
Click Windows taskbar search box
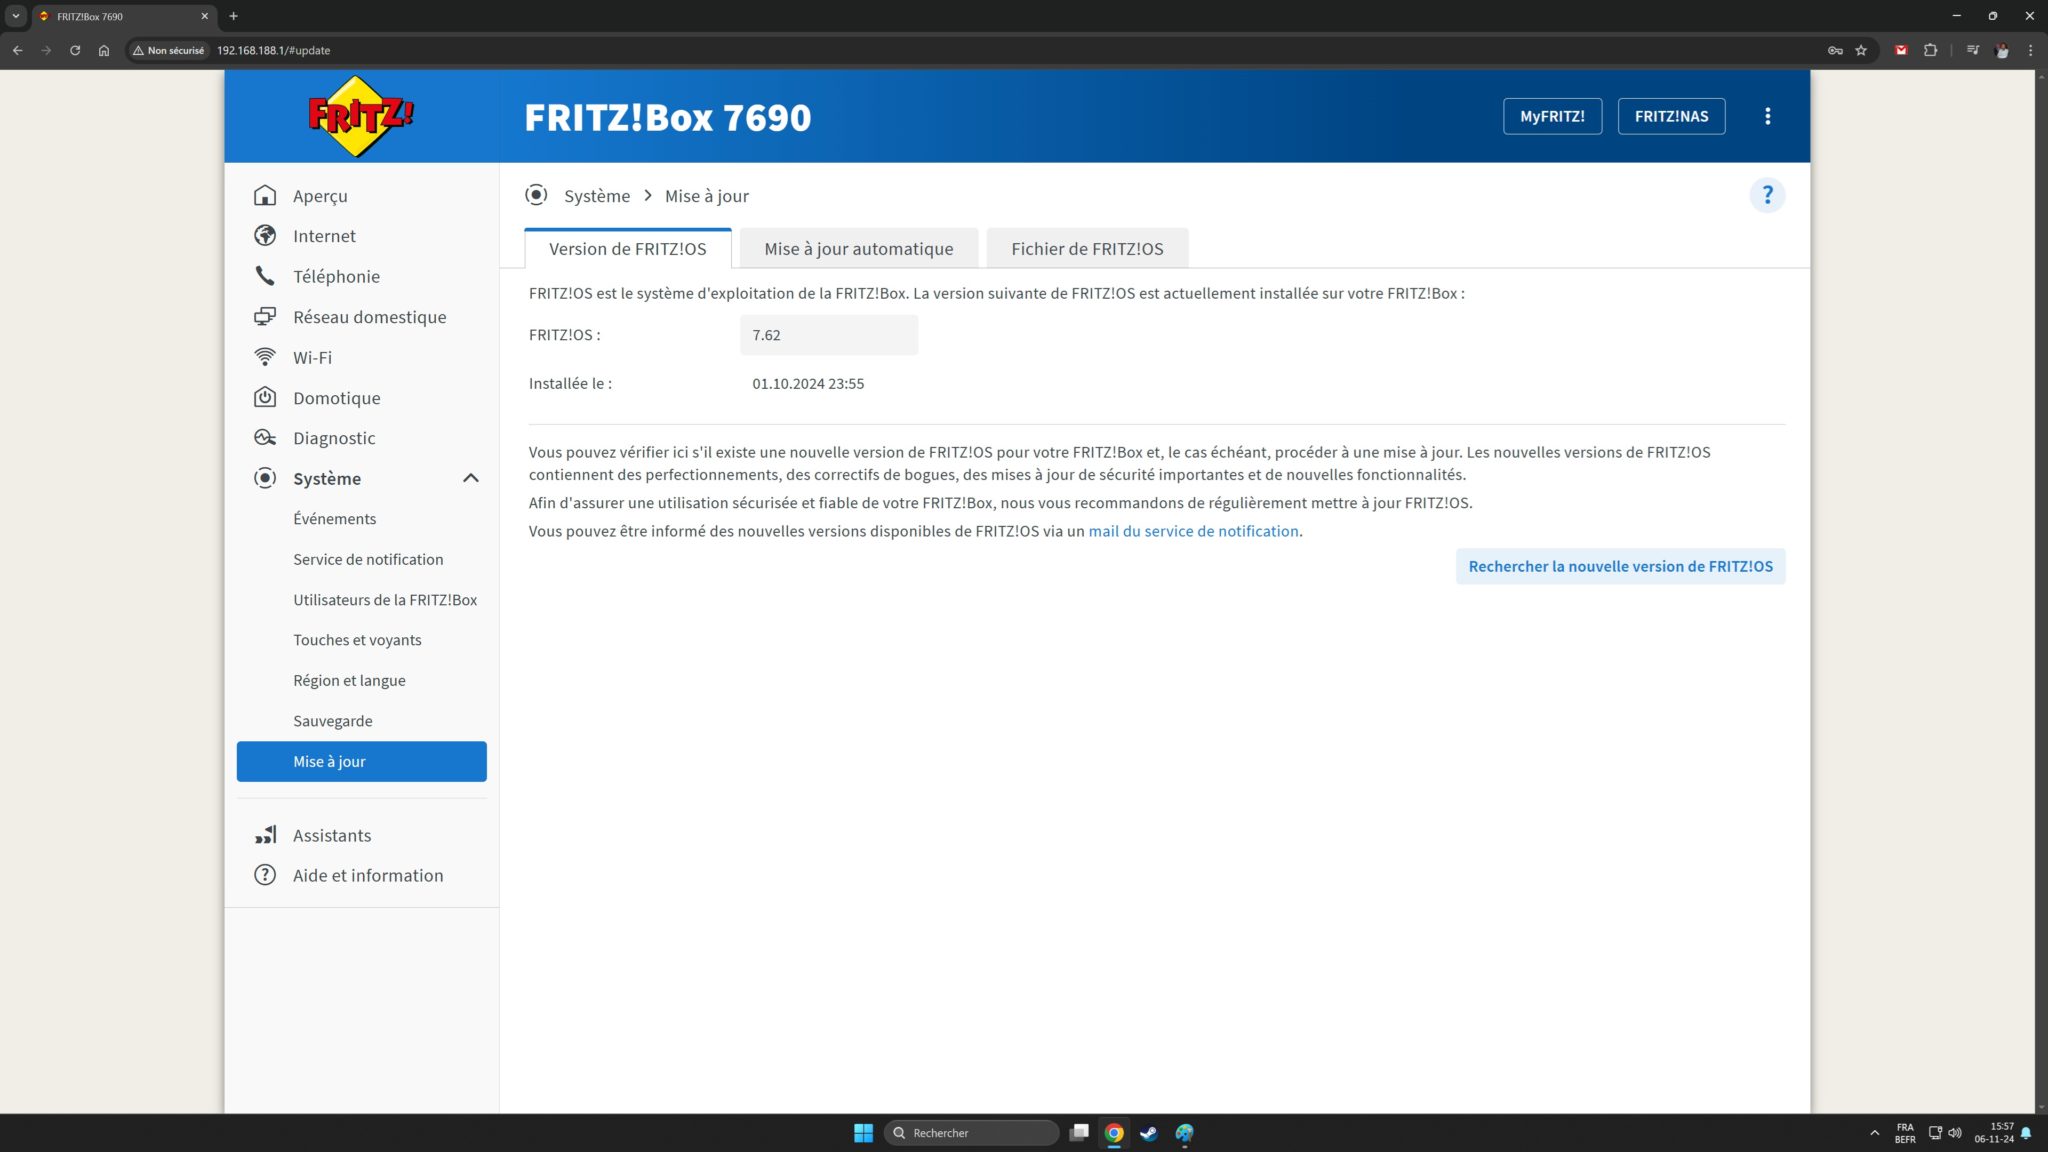click(x=971, y=1133)
